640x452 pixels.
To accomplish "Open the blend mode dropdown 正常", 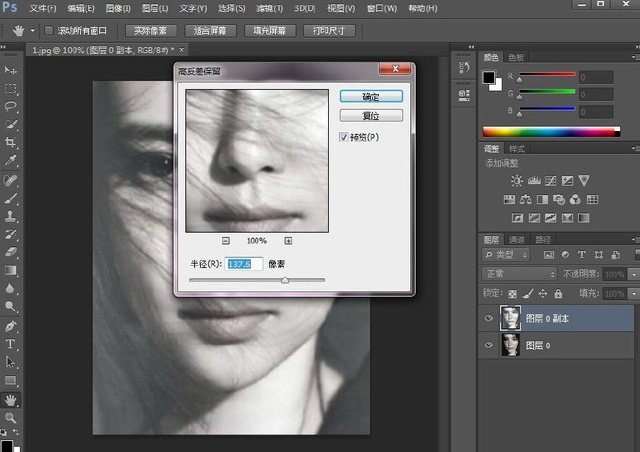I will click(519, 274).
